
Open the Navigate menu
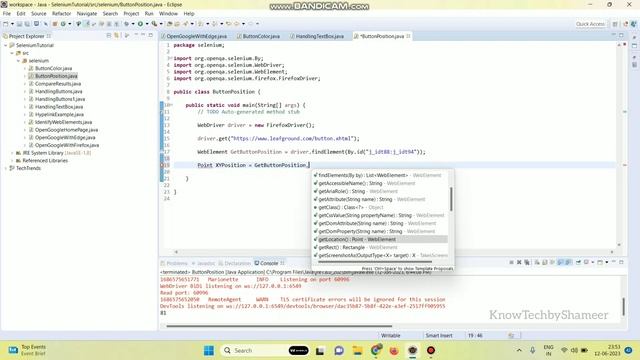[87, 13]
